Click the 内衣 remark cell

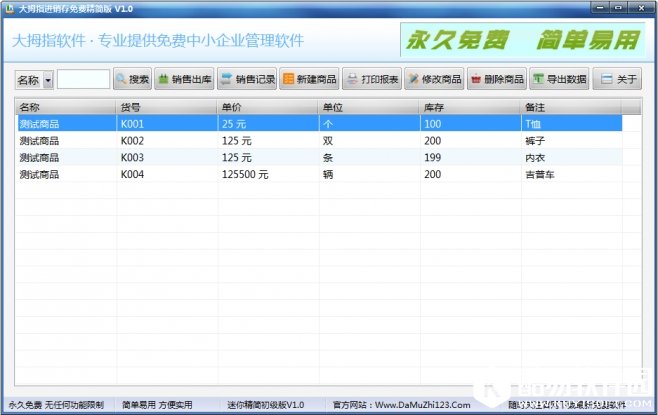(535, 157)
